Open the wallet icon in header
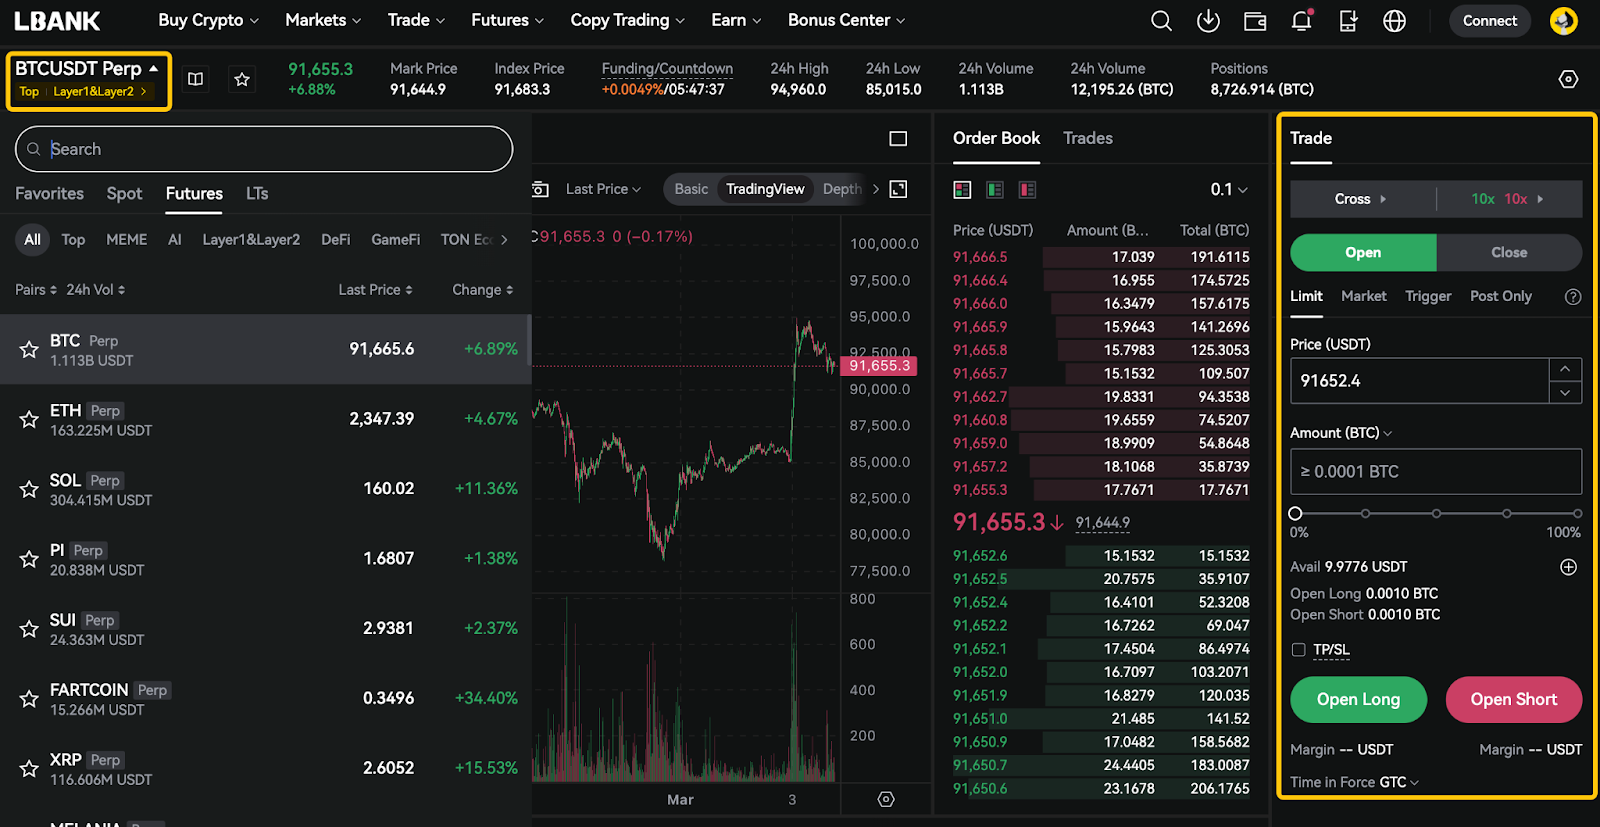1600x827 pixels. [1255, 21]
